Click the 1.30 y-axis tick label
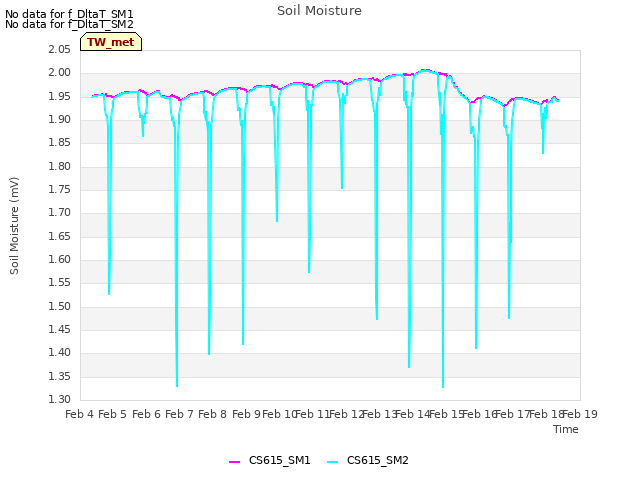This screenshot has height=480, width=640. 59,400
